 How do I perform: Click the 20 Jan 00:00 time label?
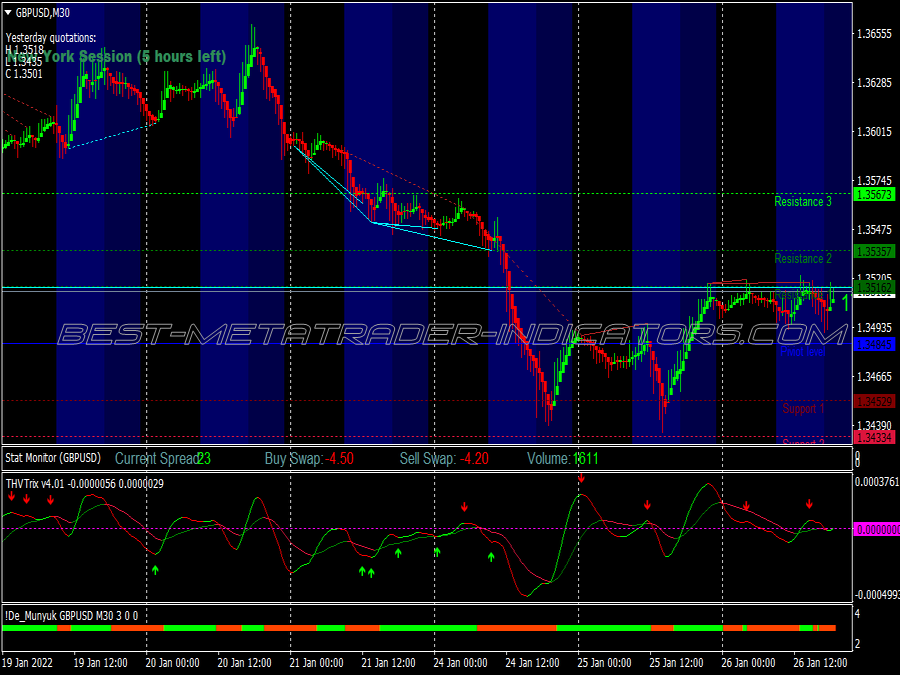click(x=172, y=662)
